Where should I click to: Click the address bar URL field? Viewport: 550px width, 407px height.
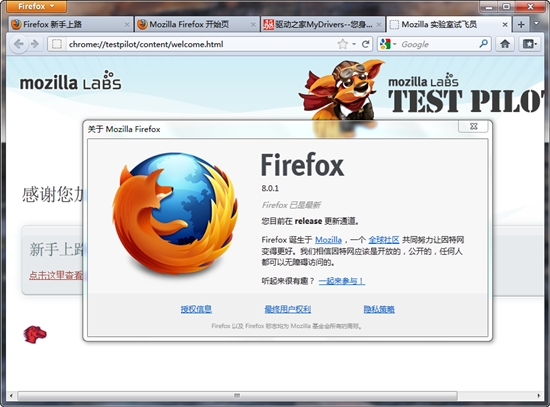[x=200, y=44]
